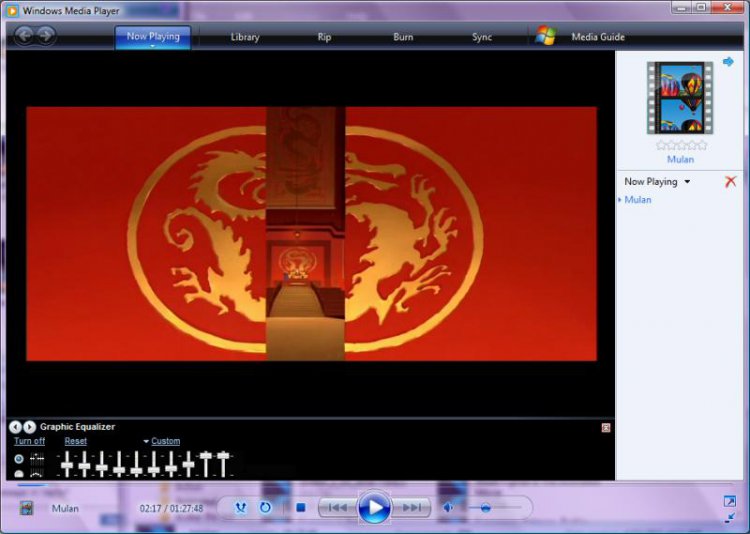Click the first equalizer band slider
750x534 pixels.
67,464
